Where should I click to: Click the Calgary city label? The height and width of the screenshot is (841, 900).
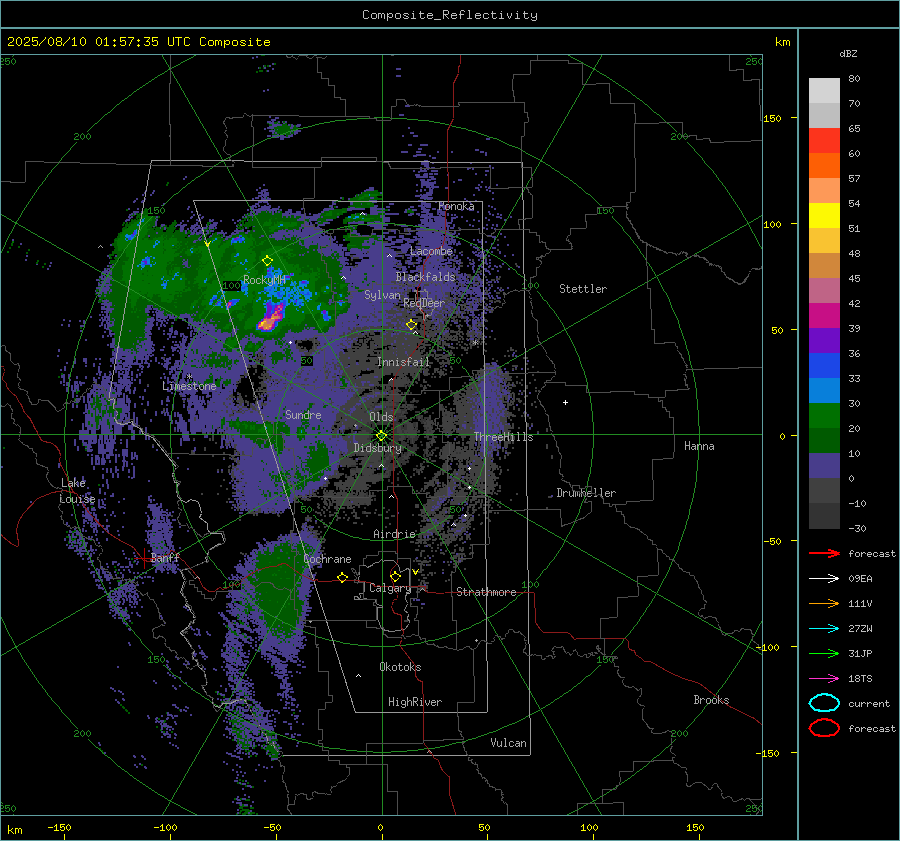pos(390,588)
